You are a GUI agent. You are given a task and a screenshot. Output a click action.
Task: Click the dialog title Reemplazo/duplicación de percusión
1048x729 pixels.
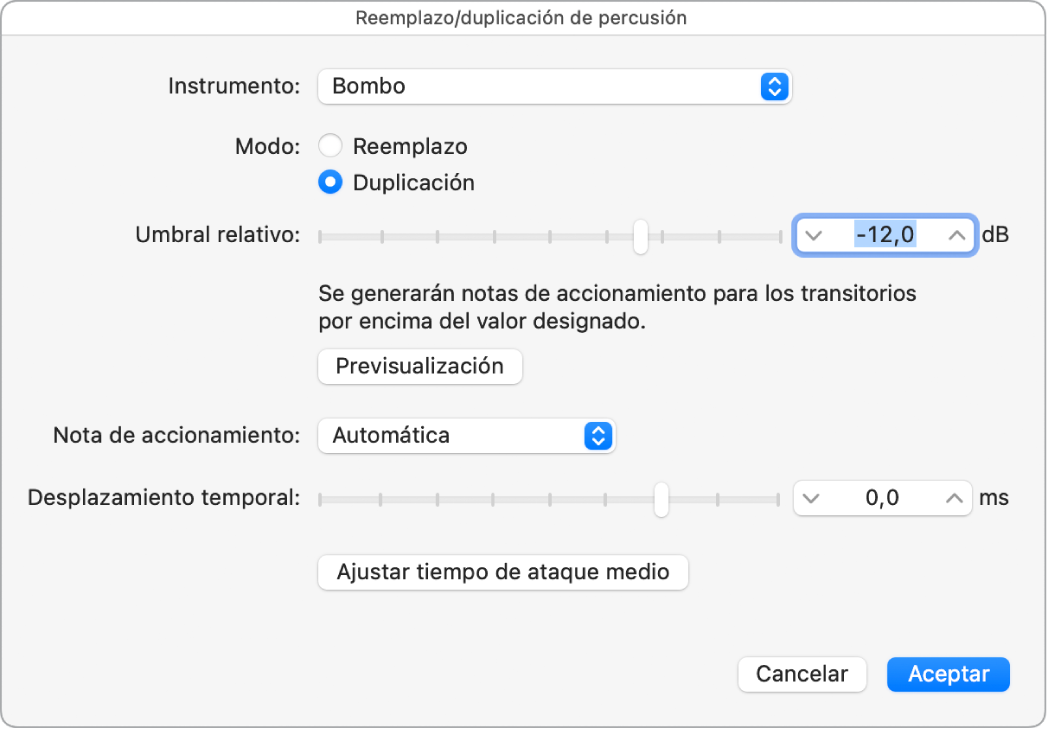click(x=523, y=17)
